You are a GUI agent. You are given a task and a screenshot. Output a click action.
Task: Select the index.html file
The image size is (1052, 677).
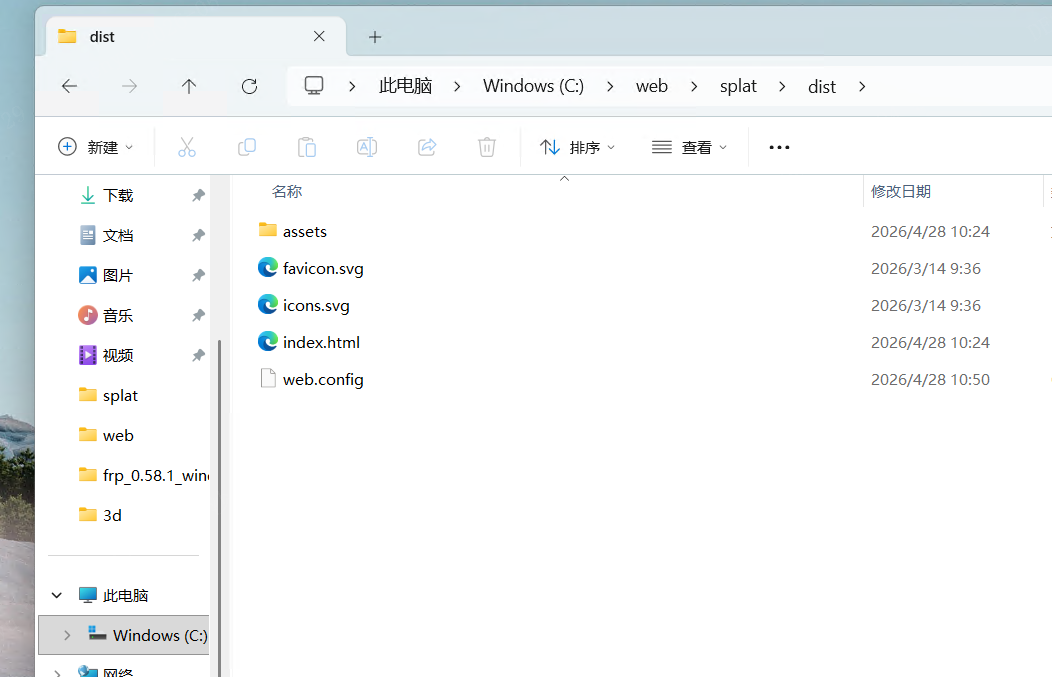pyautogui.click(x=309, y=342)
